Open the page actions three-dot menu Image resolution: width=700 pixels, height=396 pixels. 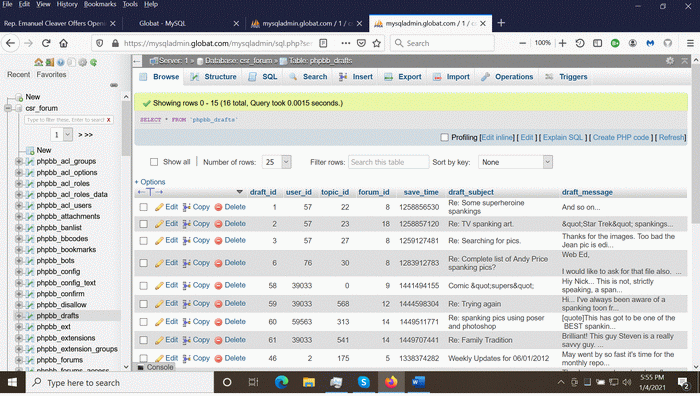346,43
